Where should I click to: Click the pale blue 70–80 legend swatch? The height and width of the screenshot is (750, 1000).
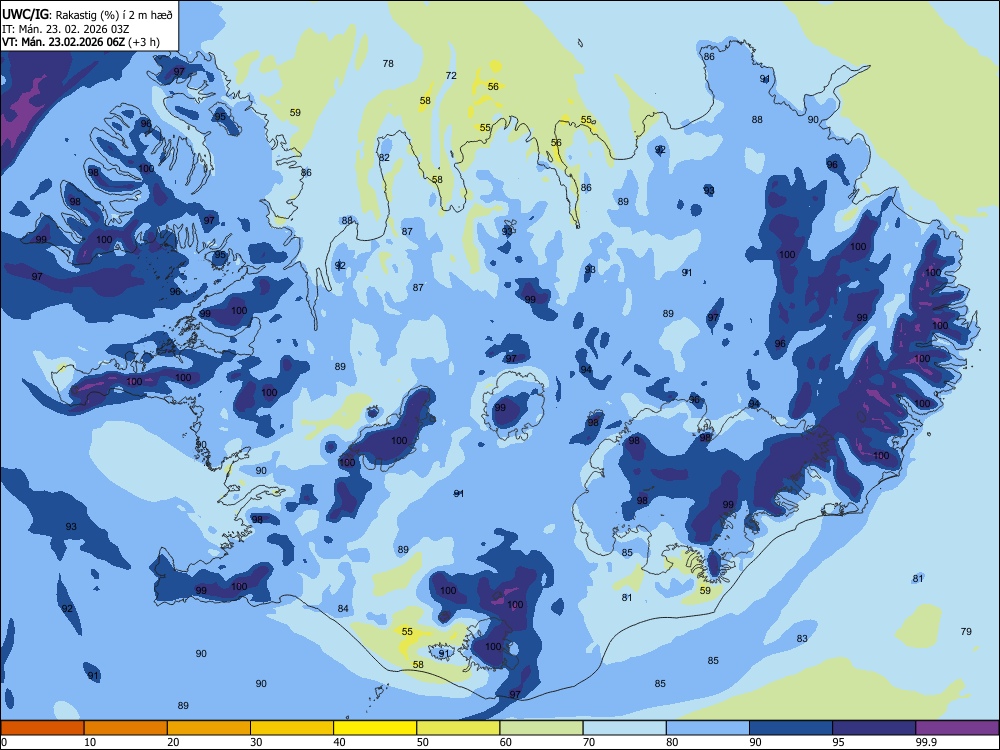624,728
